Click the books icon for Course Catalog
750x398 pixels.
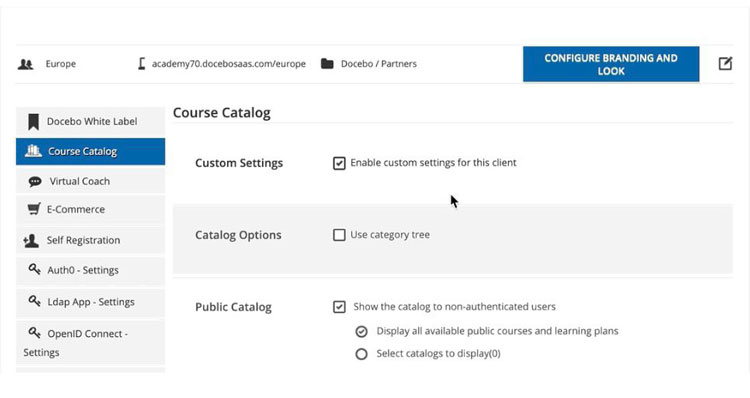33,151
